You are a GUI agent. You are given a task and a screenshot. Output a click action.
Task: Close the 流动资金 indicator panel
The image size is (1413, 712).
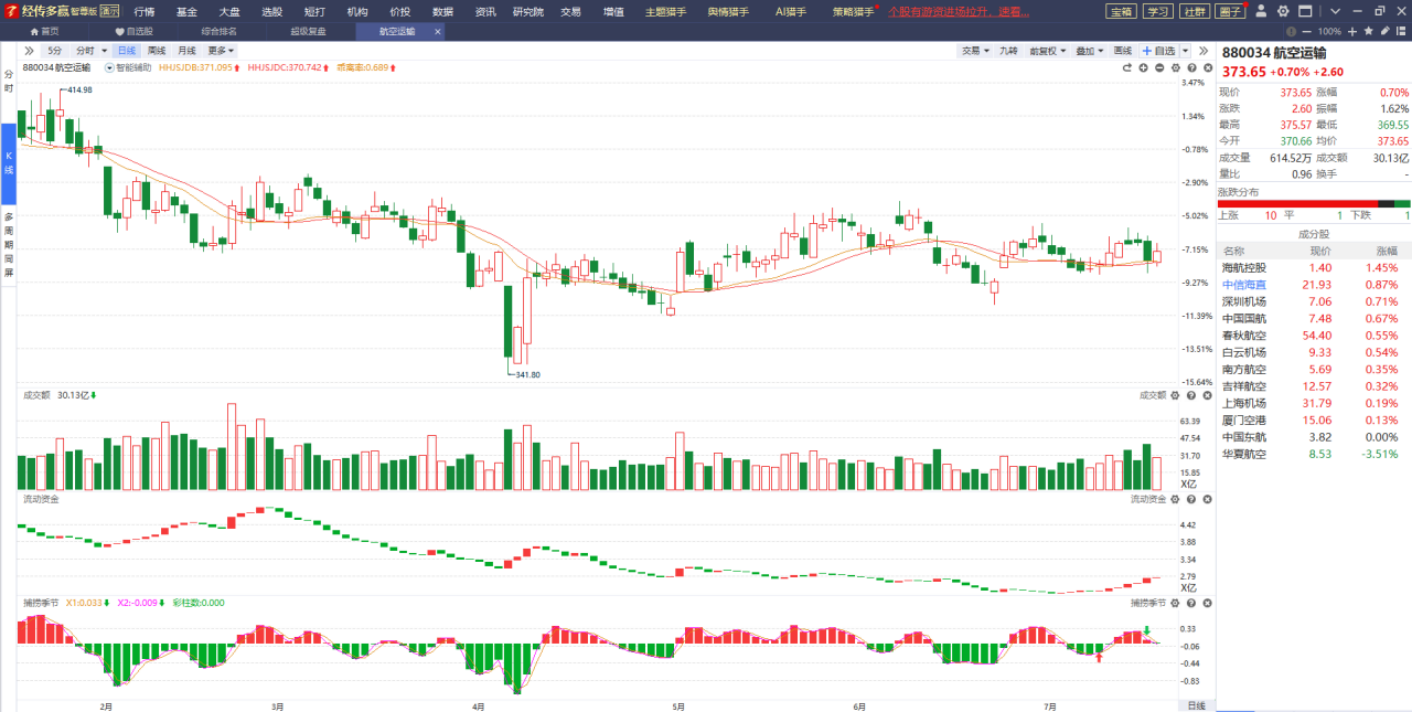point(1207,498)
